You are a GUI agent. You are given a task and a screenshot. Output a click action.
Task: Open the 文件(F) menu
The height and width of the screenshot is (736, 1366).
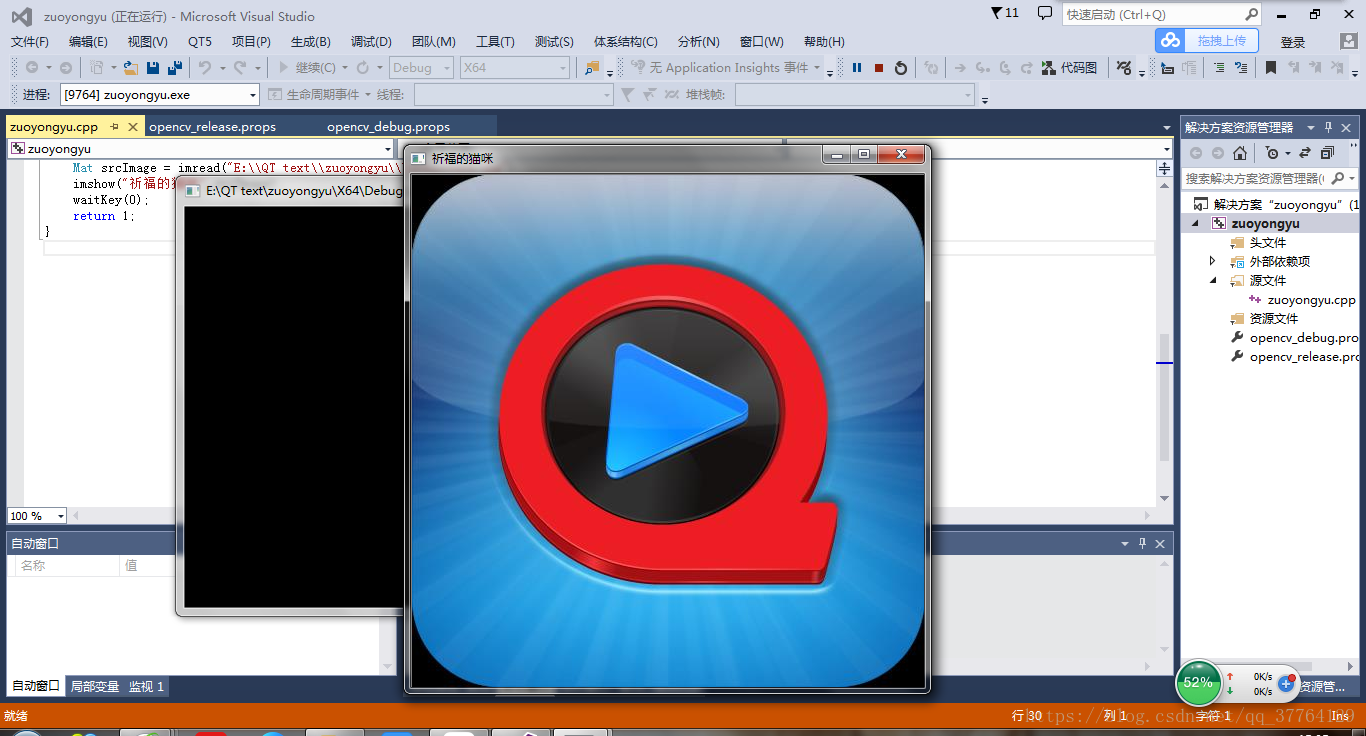pyautogui.click(x=30, y=41)
